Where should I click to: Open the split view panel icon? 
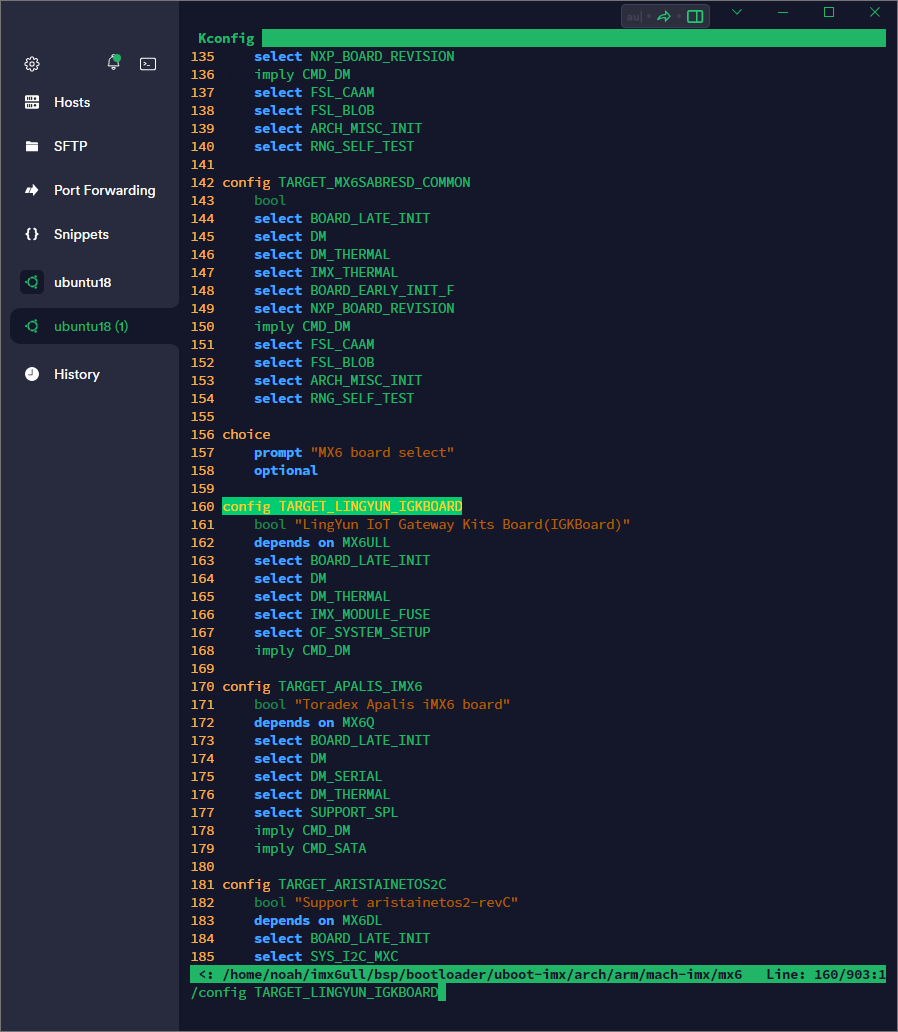695,16
